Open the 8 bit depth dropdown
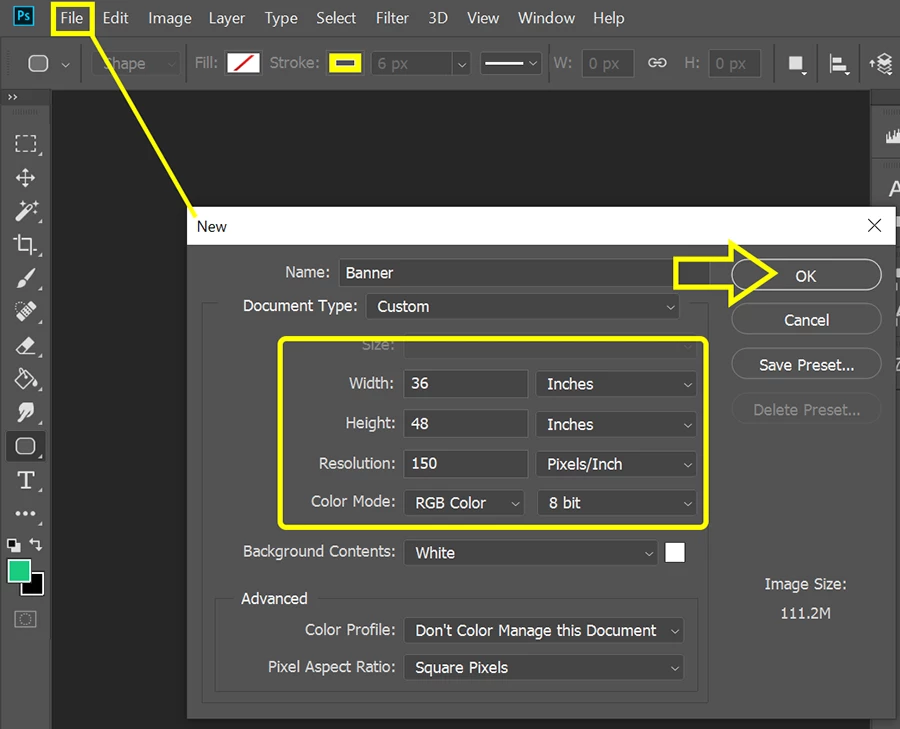 [x=616, y=503]
